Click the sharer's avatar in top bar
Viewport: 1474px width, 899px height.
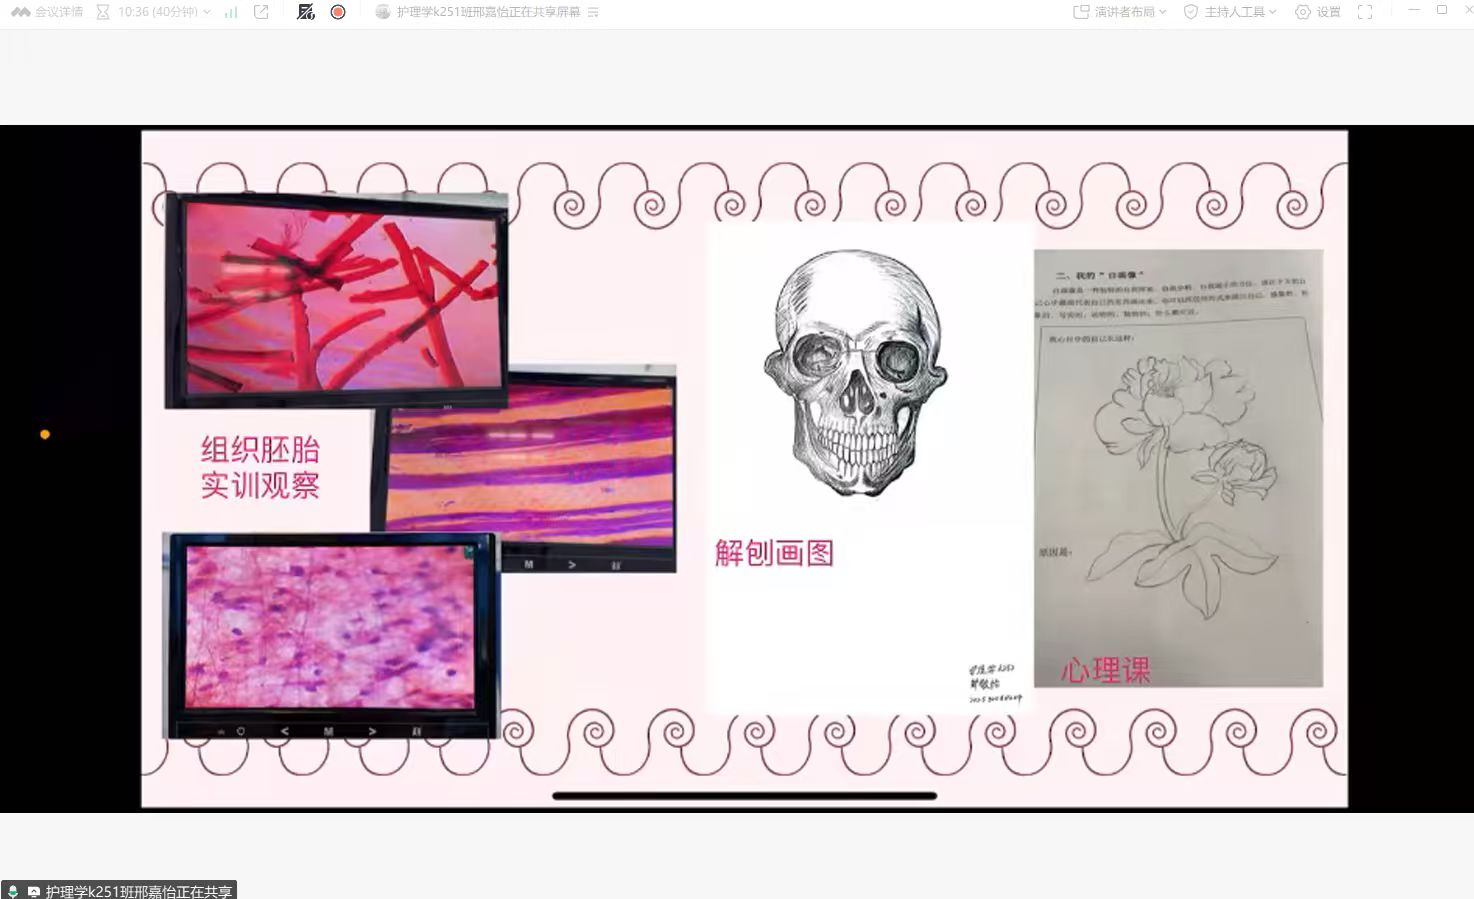tap(382, 12)
